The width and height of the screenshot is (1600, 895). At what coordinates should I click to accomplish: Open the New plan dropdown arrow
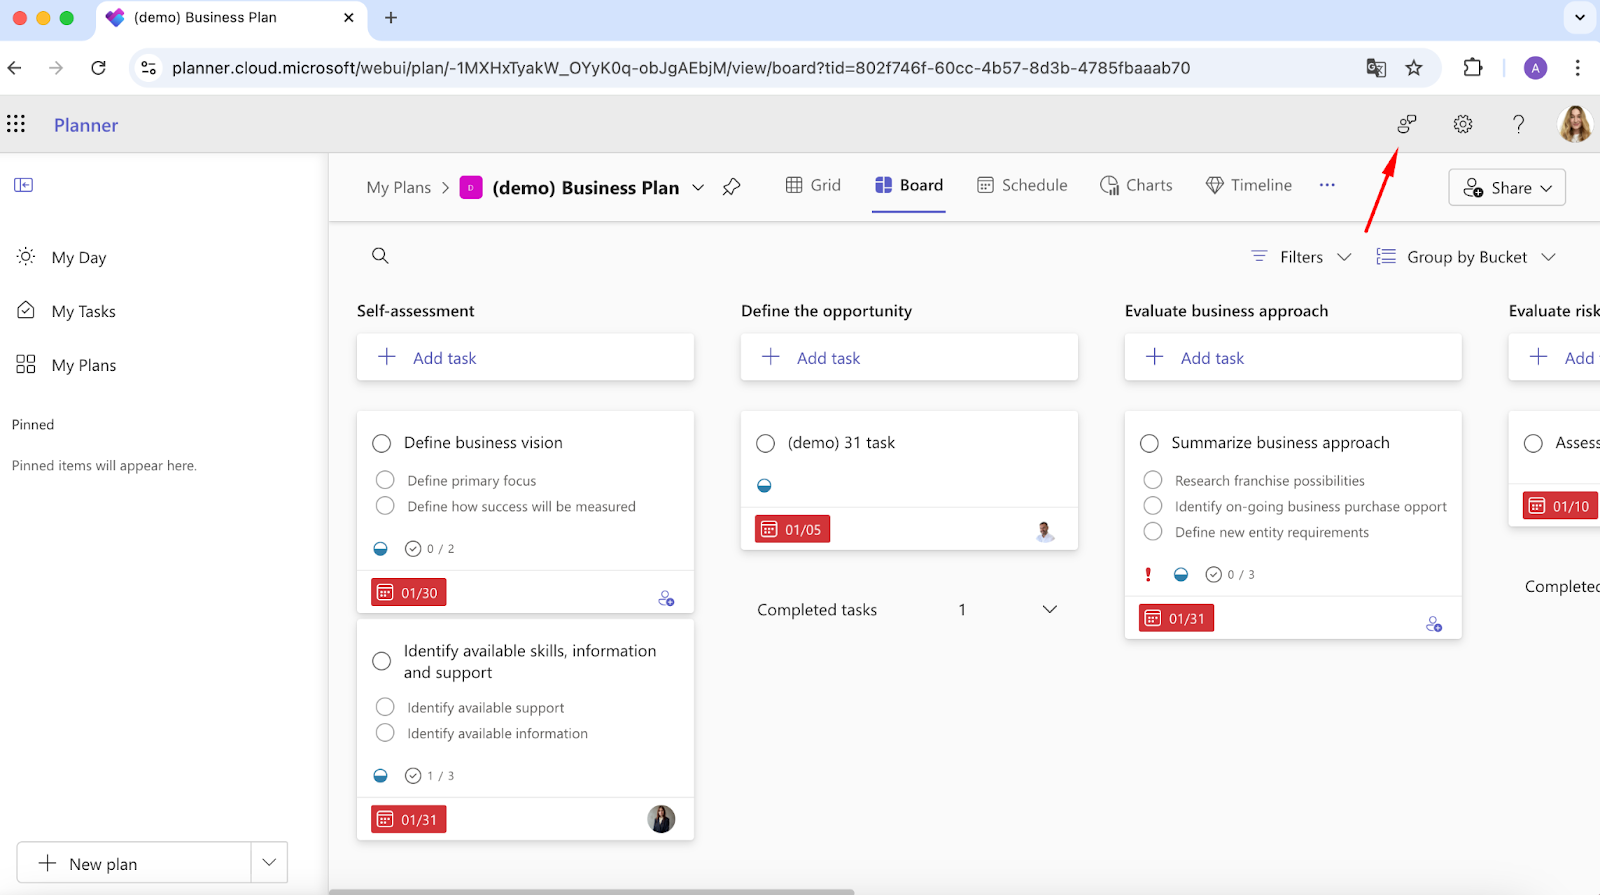point(269,863)
